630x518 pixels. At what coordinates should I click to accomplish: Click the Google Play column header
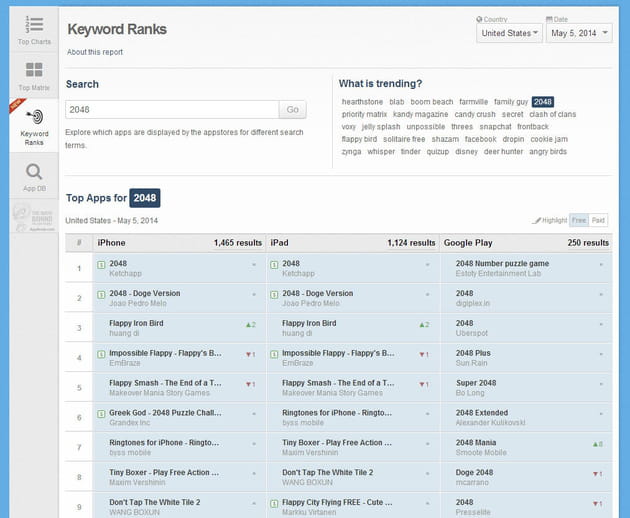pos(468,243)
